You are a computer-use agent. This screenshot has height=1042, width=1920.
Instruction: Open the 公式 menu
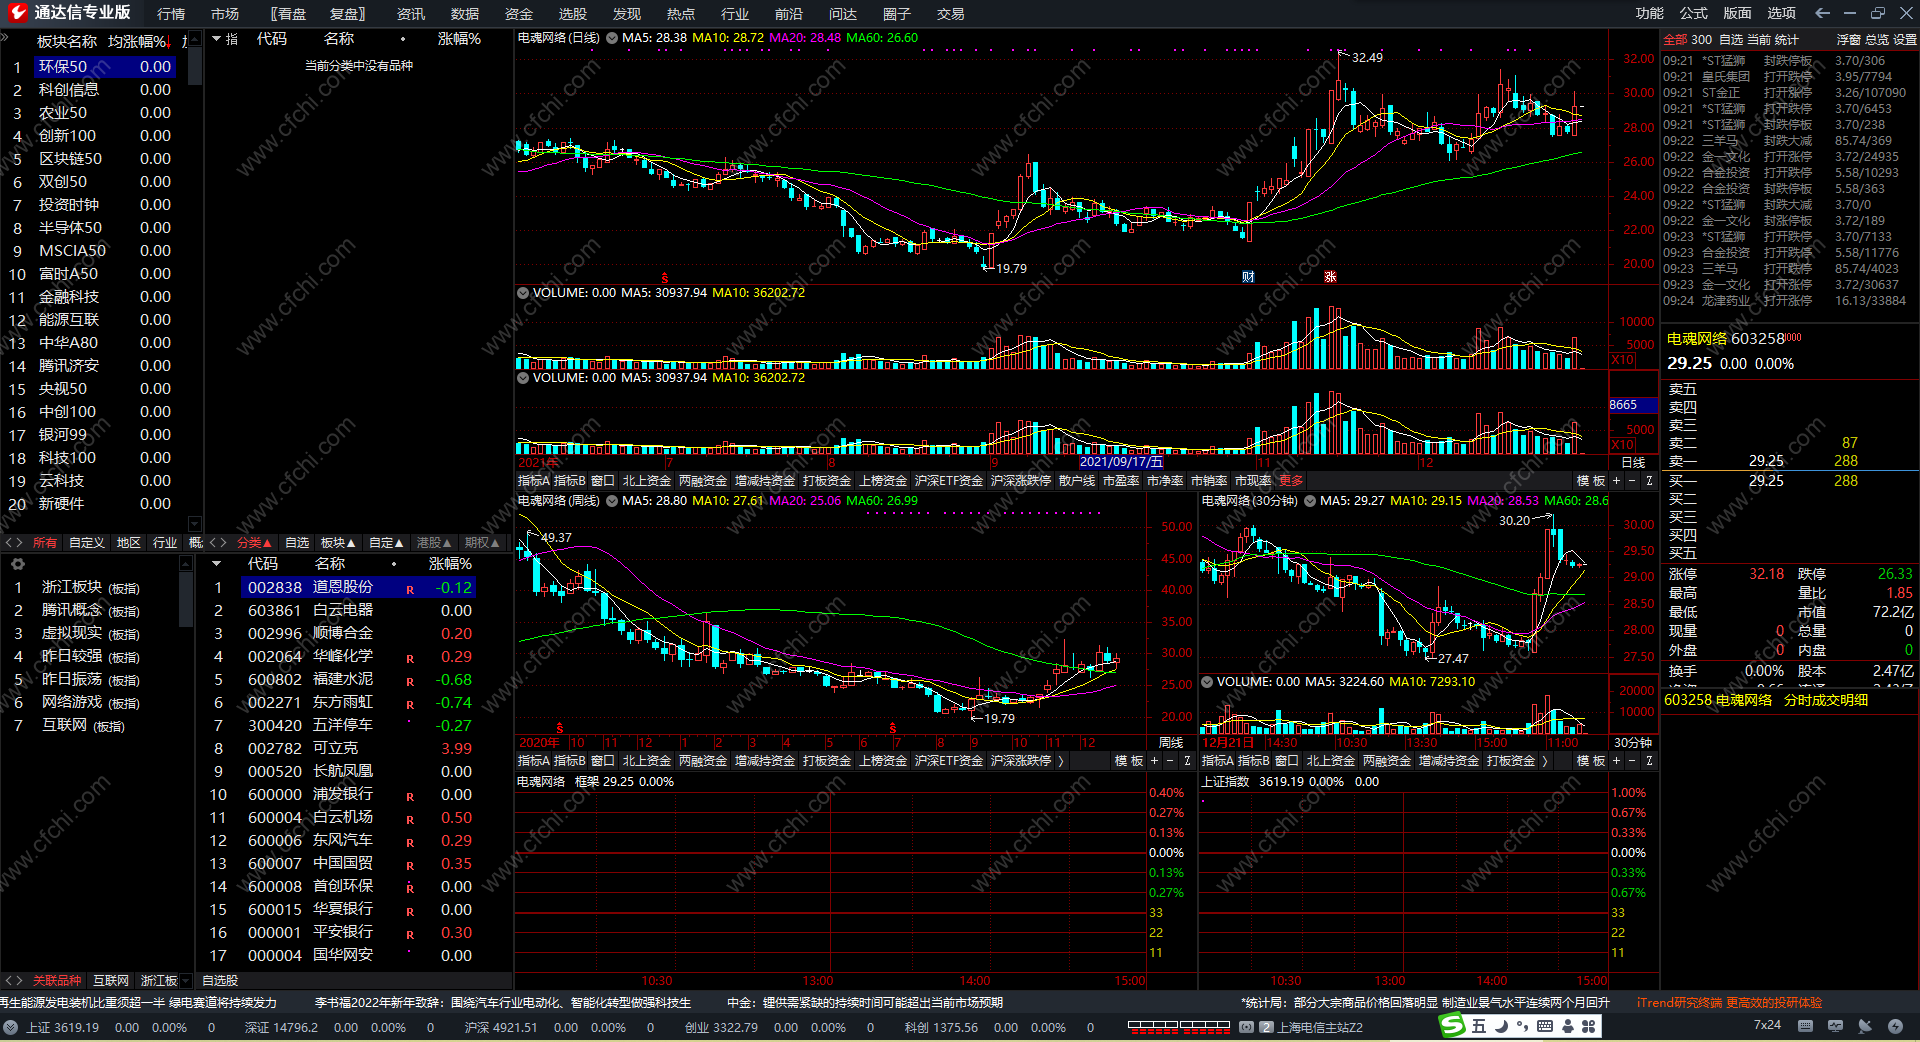(1694, 13)
